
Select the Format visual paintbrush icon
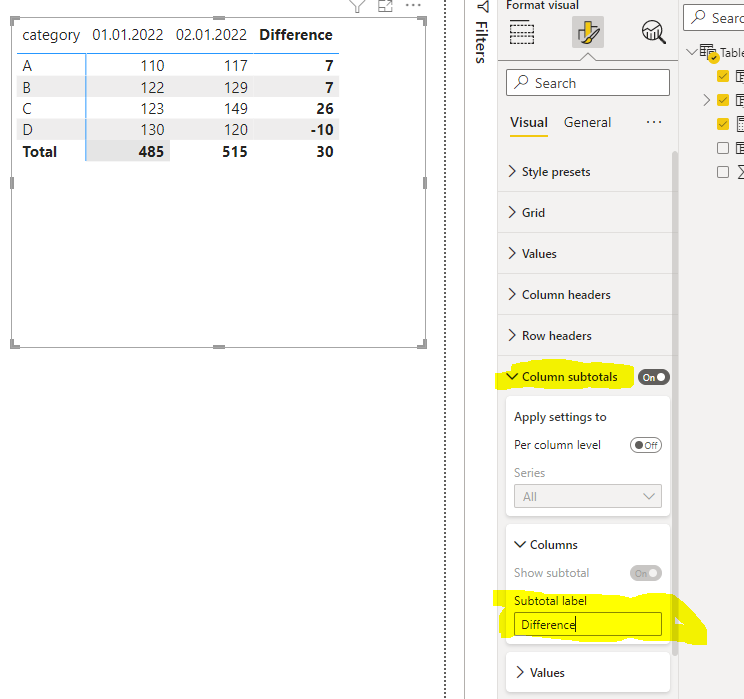pos(588,32)
